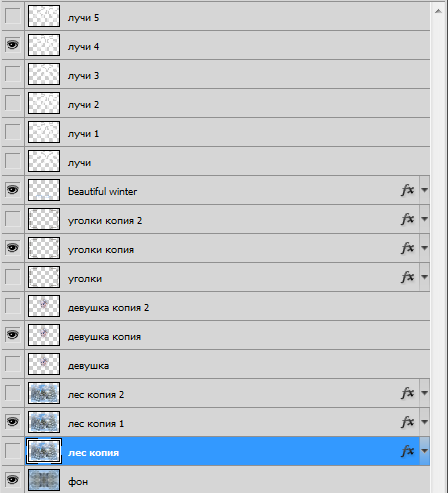Click fx icon on selected лес копия layer
448x493 pixels.
408,451
